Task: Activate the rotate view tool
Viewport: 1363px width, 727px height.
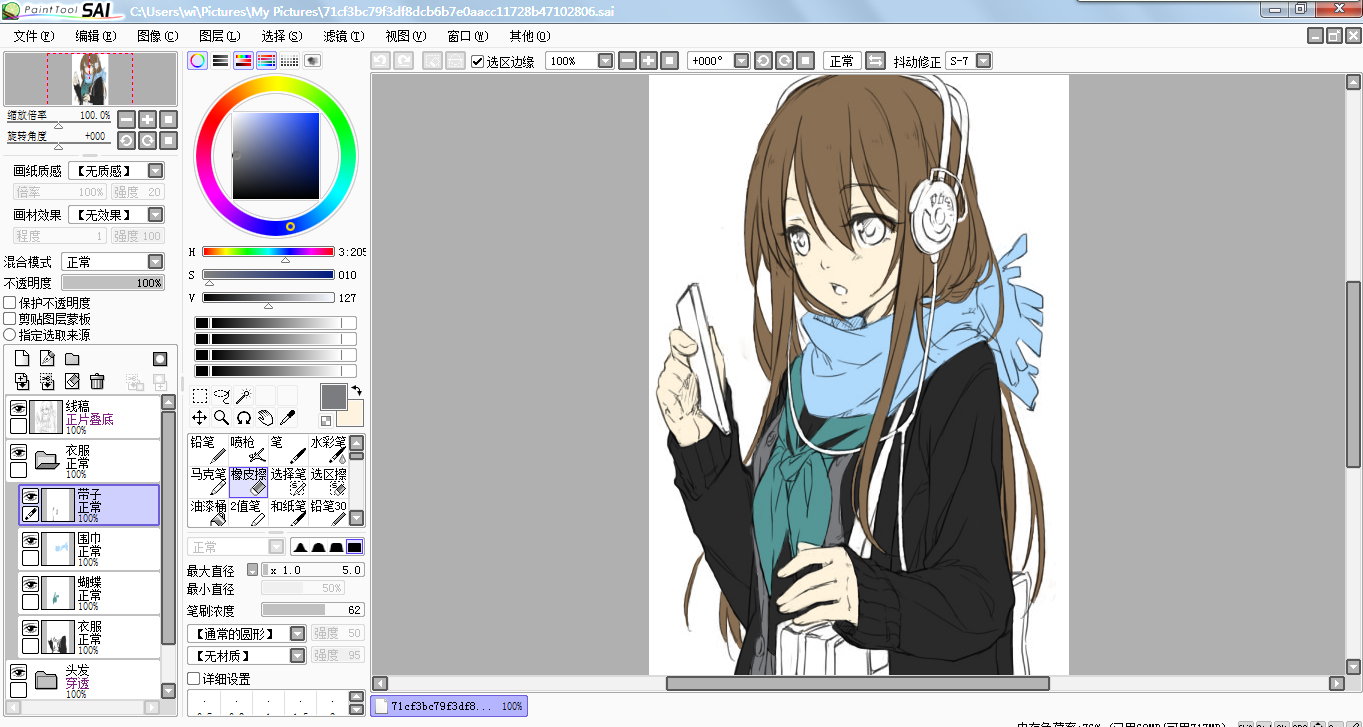Action: pos(244,418)
